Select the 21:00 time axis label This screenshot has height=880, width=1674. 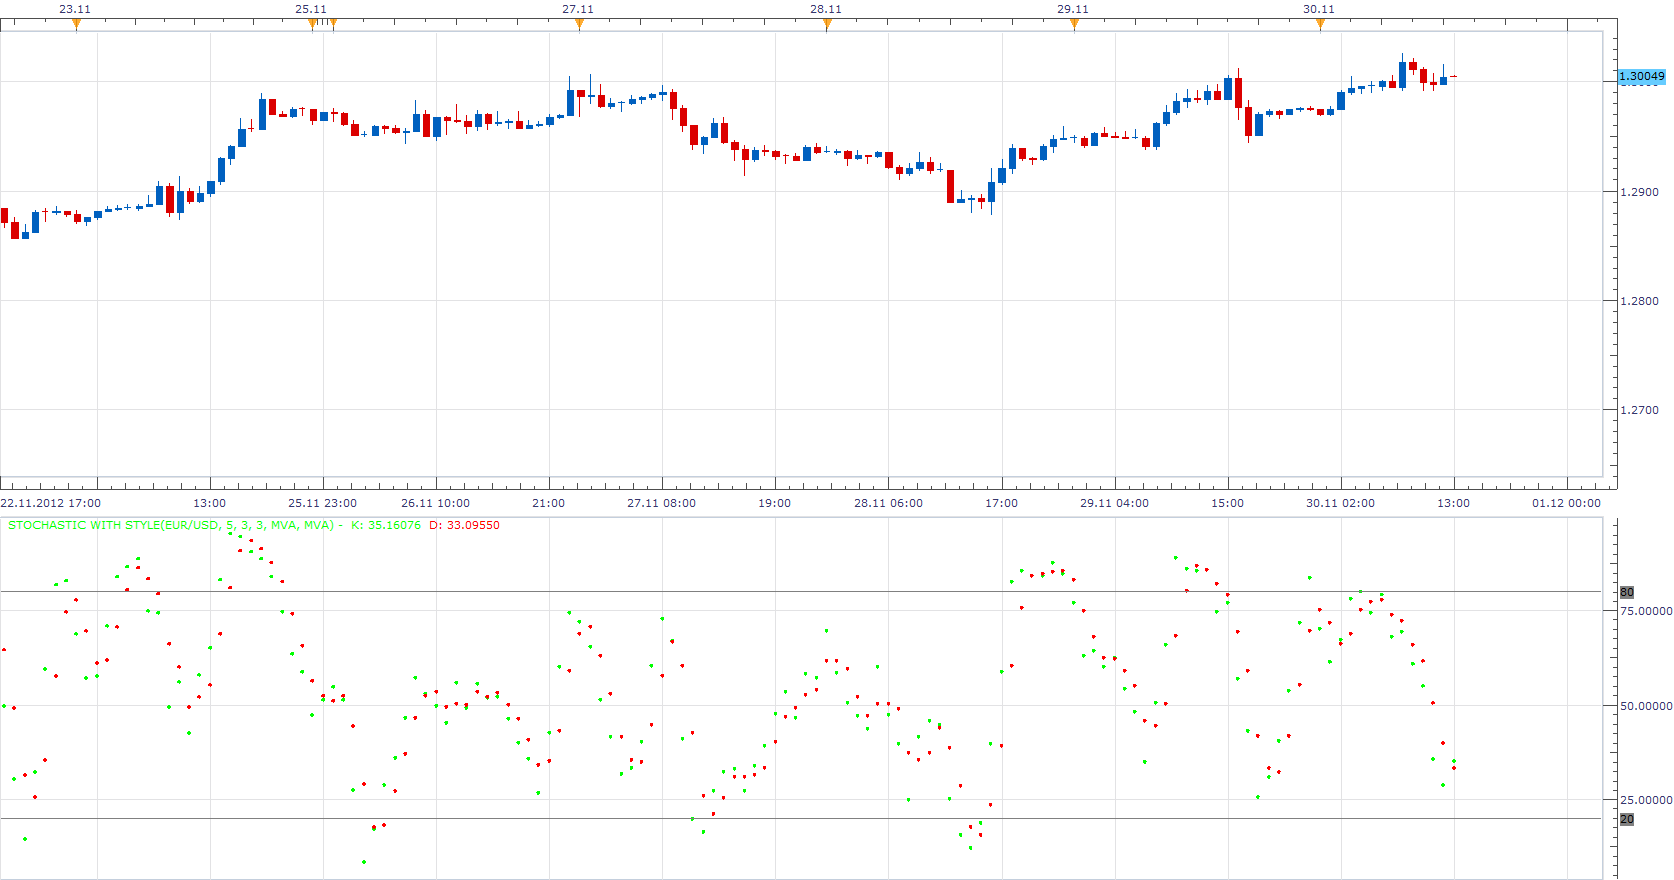[x=548, y=503]
